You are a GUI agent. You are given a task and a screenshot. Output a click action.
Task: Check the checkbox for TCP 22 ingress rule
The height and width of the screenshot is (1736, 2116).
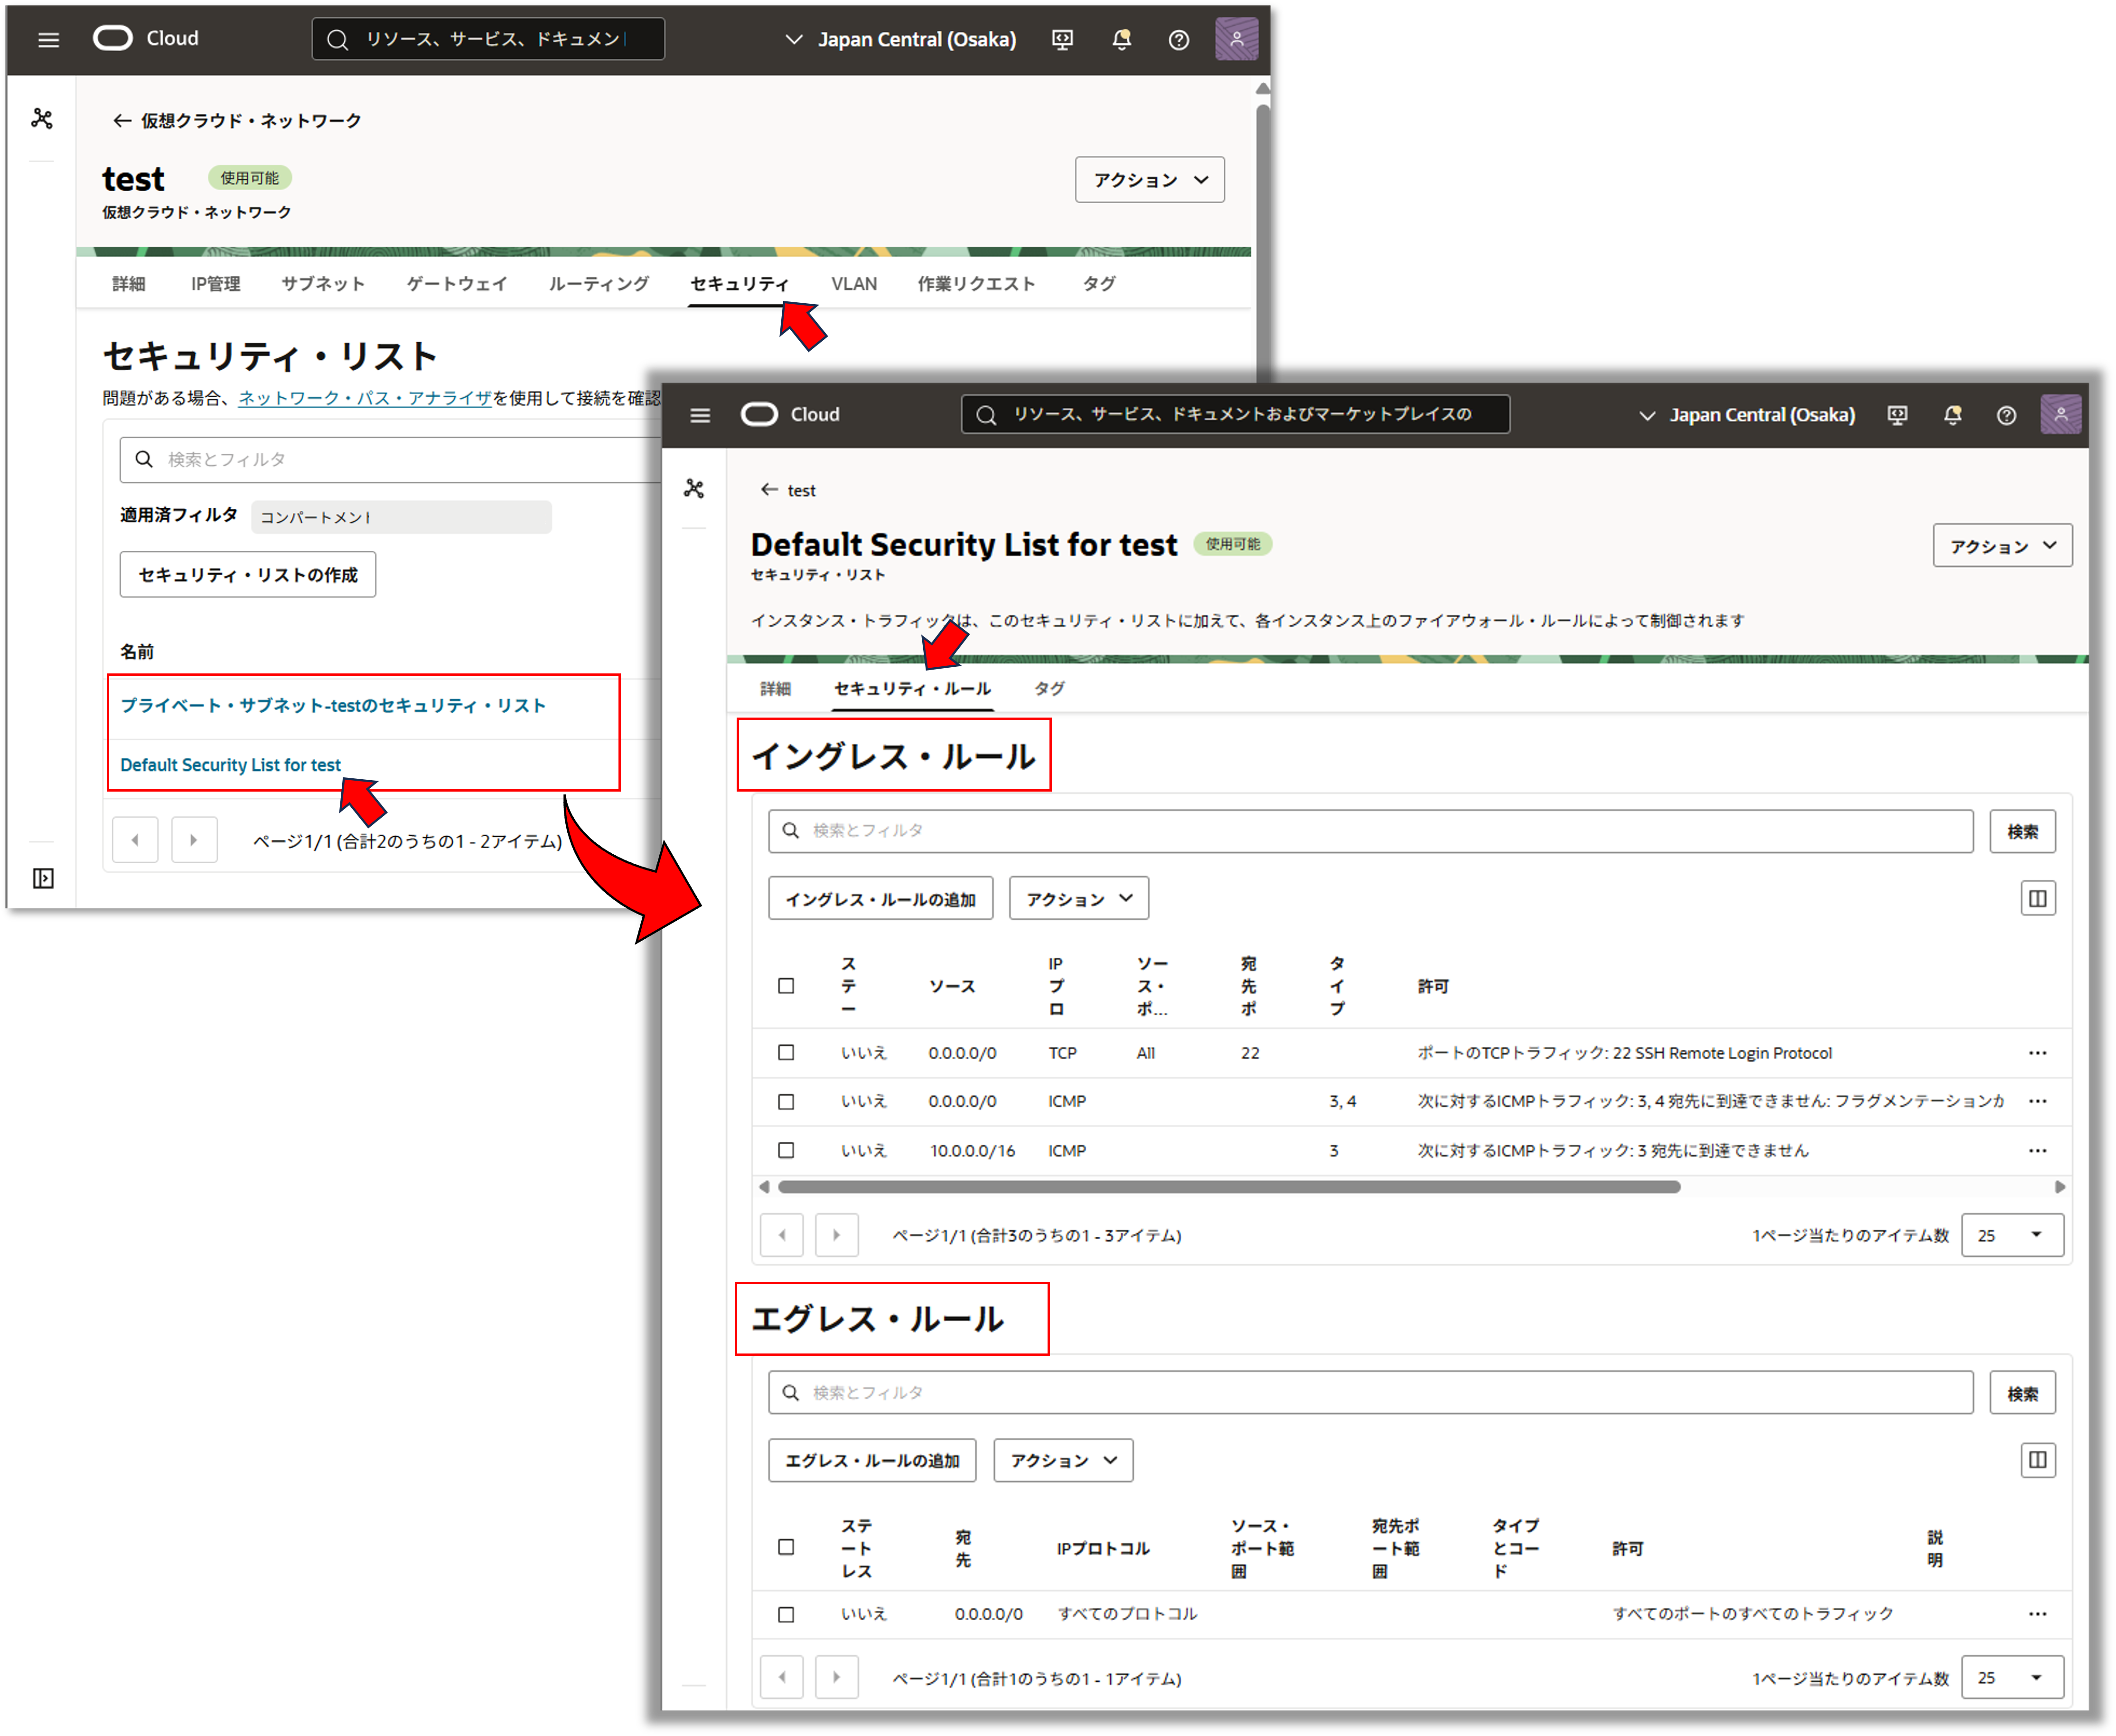[x=786, y=1053]
